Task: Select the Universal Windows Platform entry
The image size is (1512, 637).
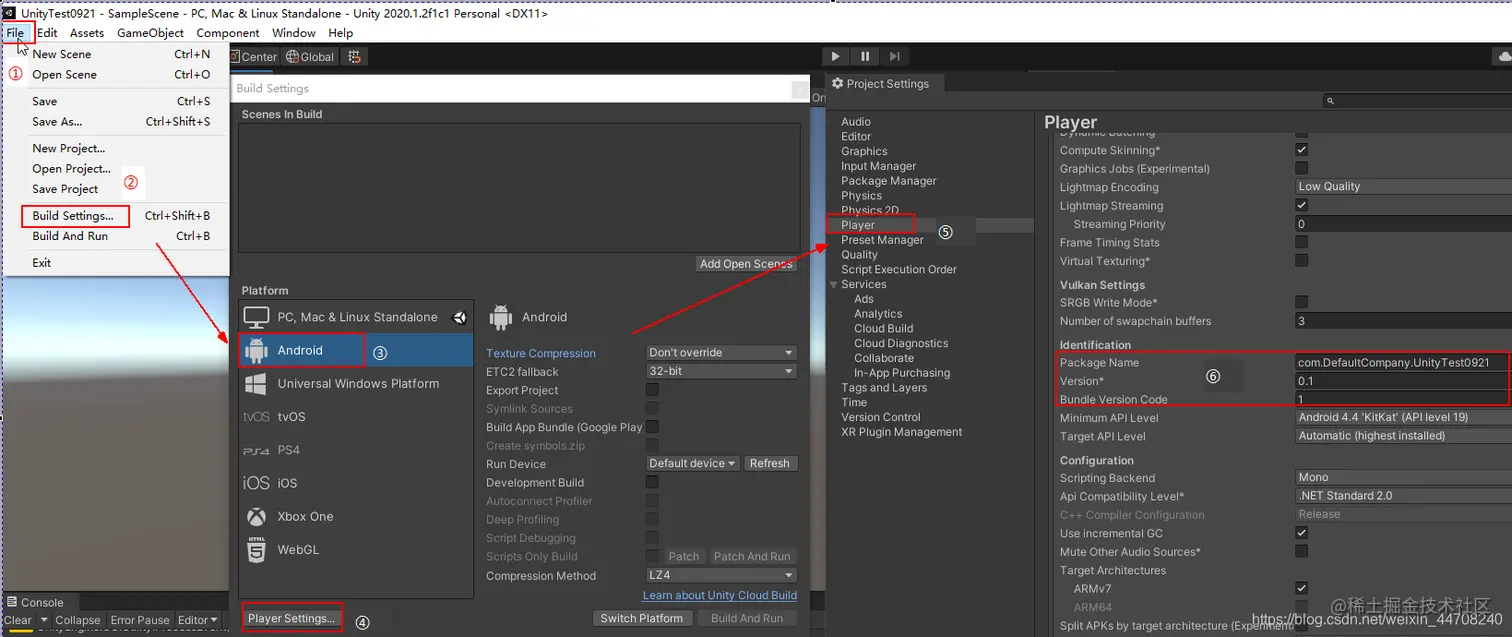Action: 355,383
